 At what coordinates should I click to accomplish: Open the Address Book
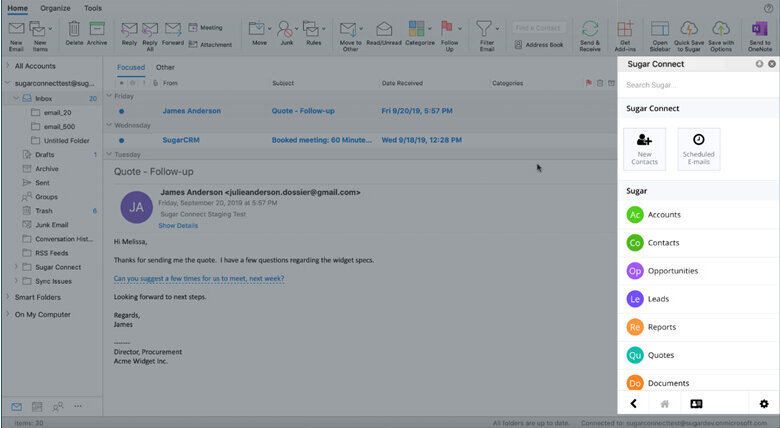pos(539,45)
